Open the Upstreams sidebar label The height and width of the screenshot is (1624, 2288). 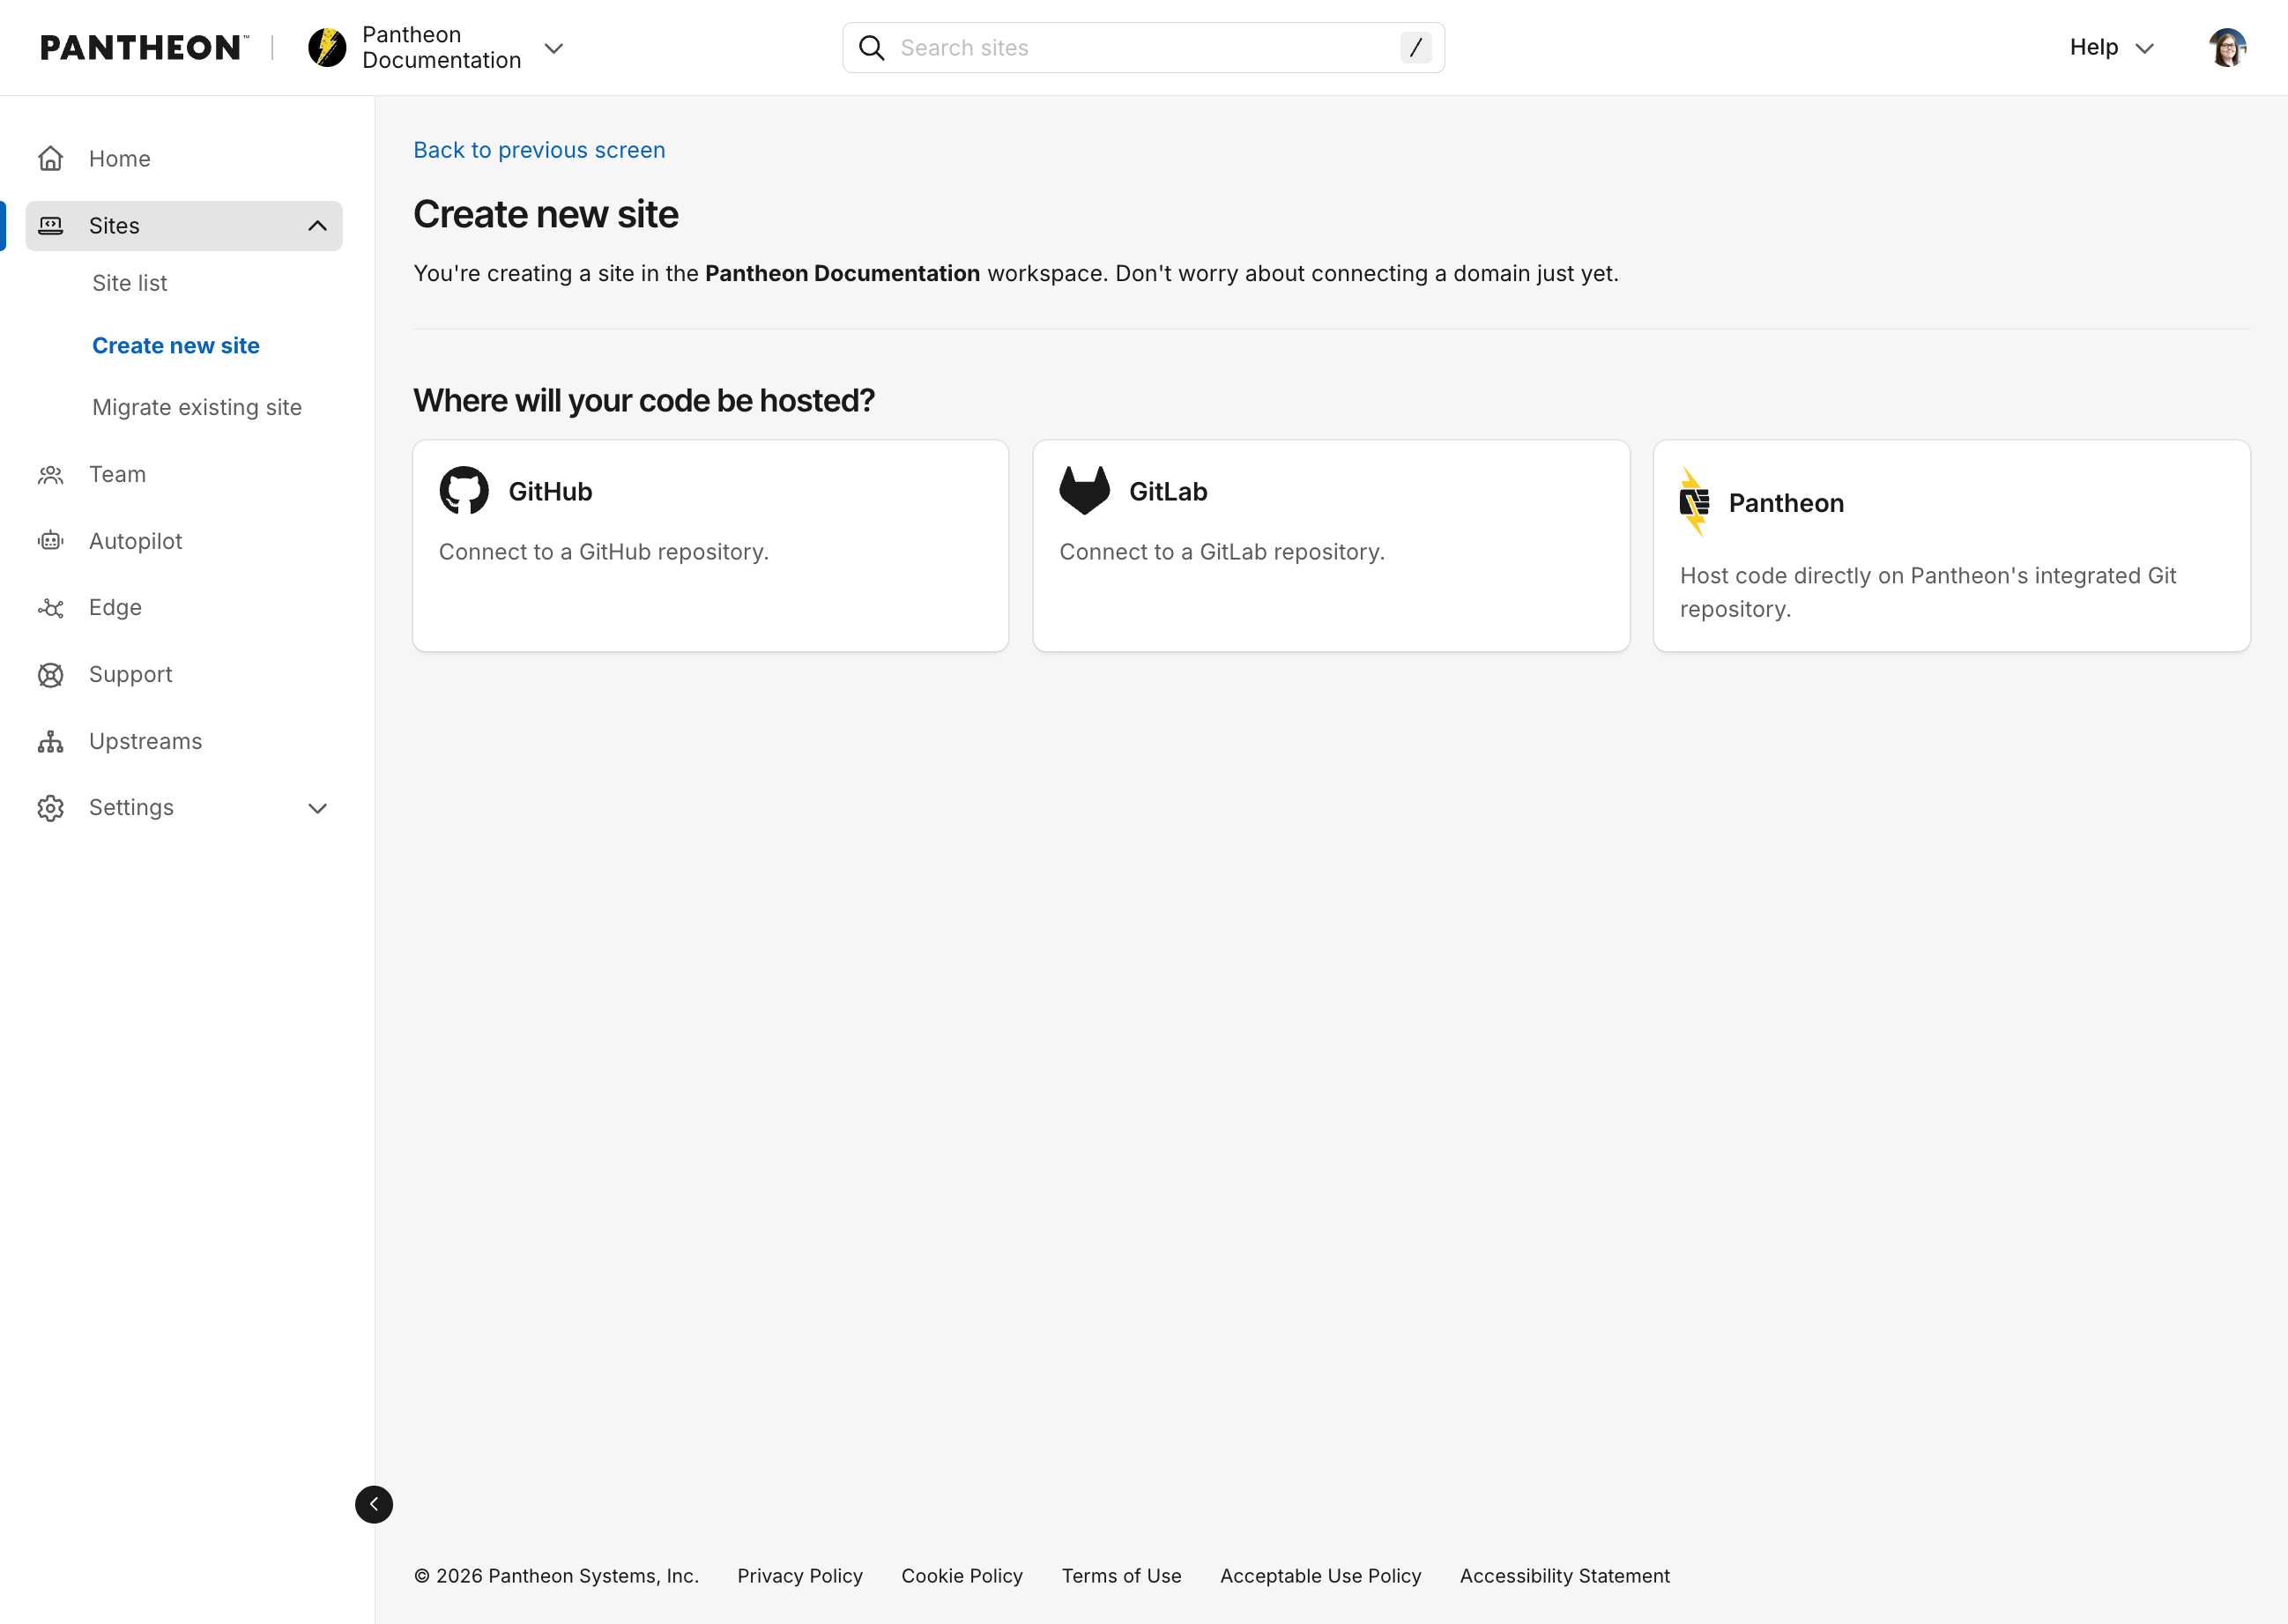pos(146,741)
